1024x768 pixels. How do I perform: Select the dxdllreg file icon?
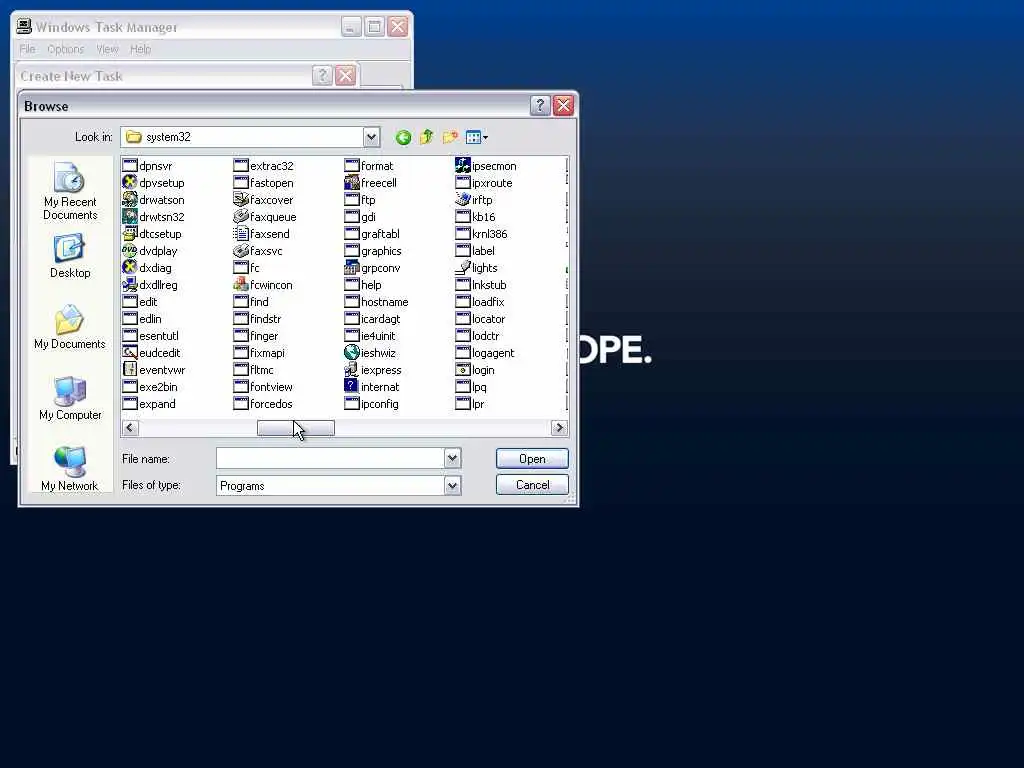click(130, 285)
